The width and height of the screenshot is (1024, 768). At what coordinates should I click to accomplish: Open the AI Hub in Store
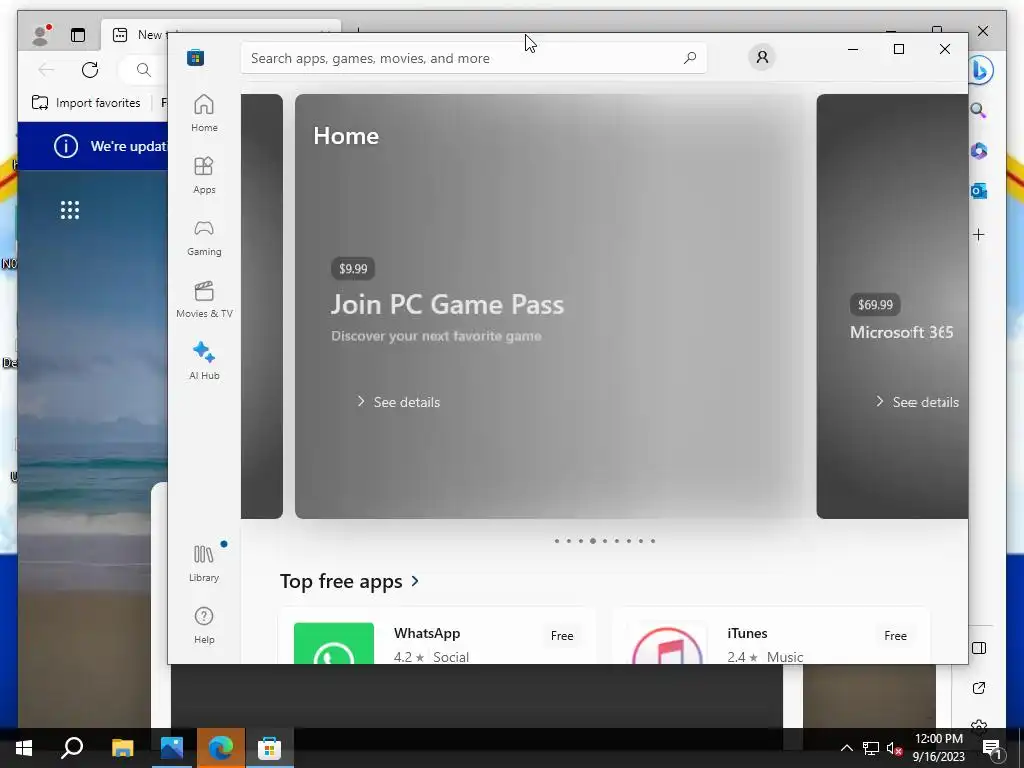(204, 361)
